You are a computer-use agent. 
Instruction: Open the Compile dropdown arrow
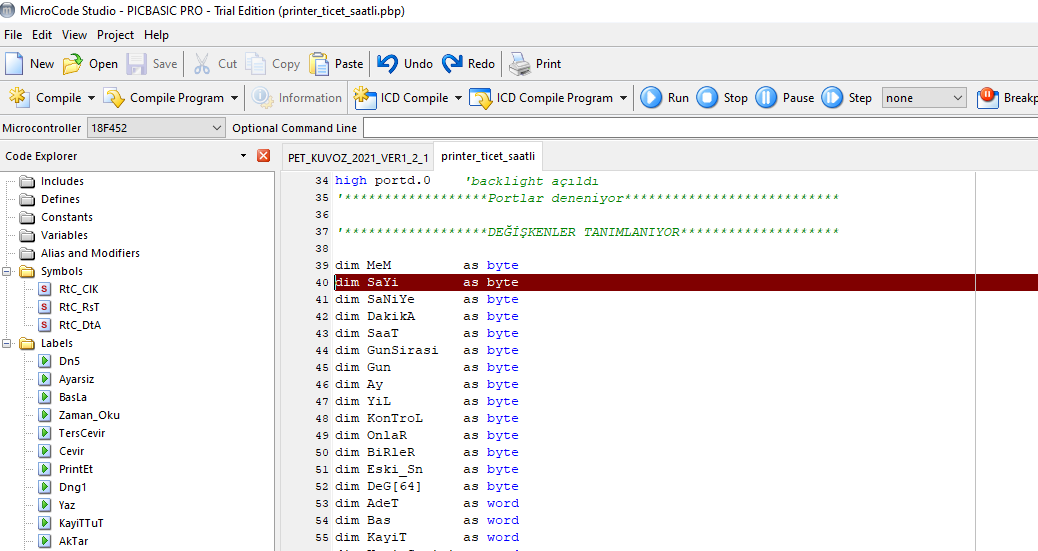click(91, 98)
